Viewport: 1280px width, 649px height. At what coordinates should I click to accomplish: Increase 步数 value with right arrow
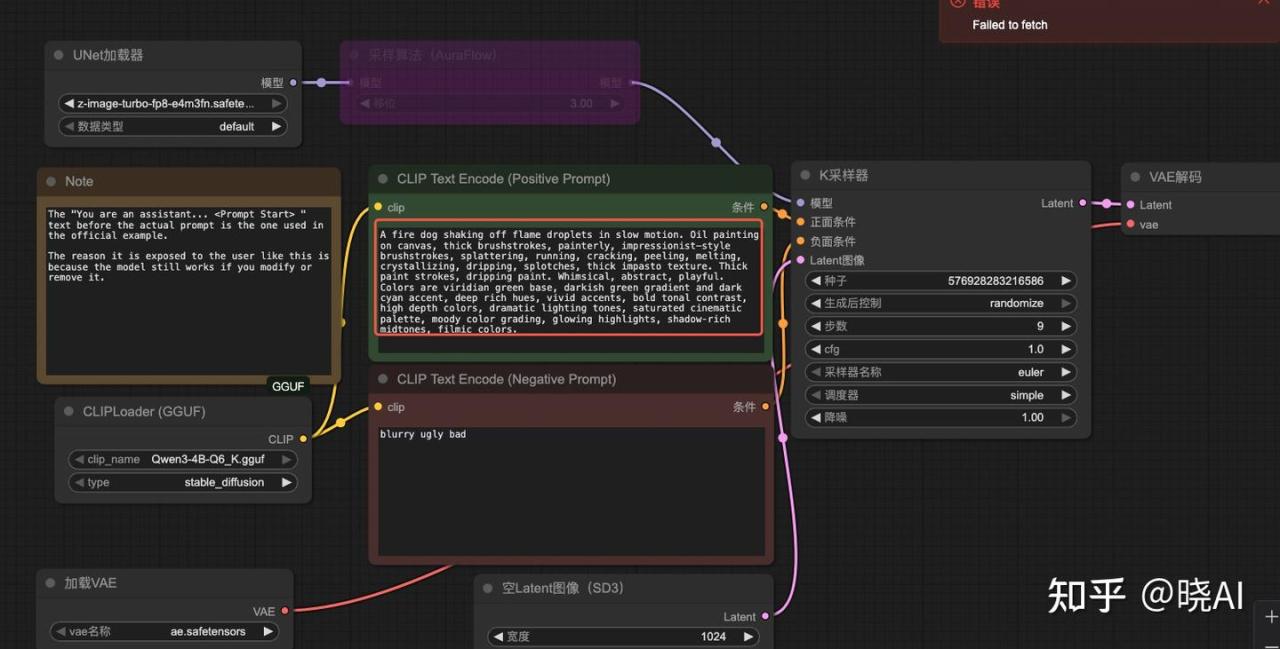pos(1066,326)
